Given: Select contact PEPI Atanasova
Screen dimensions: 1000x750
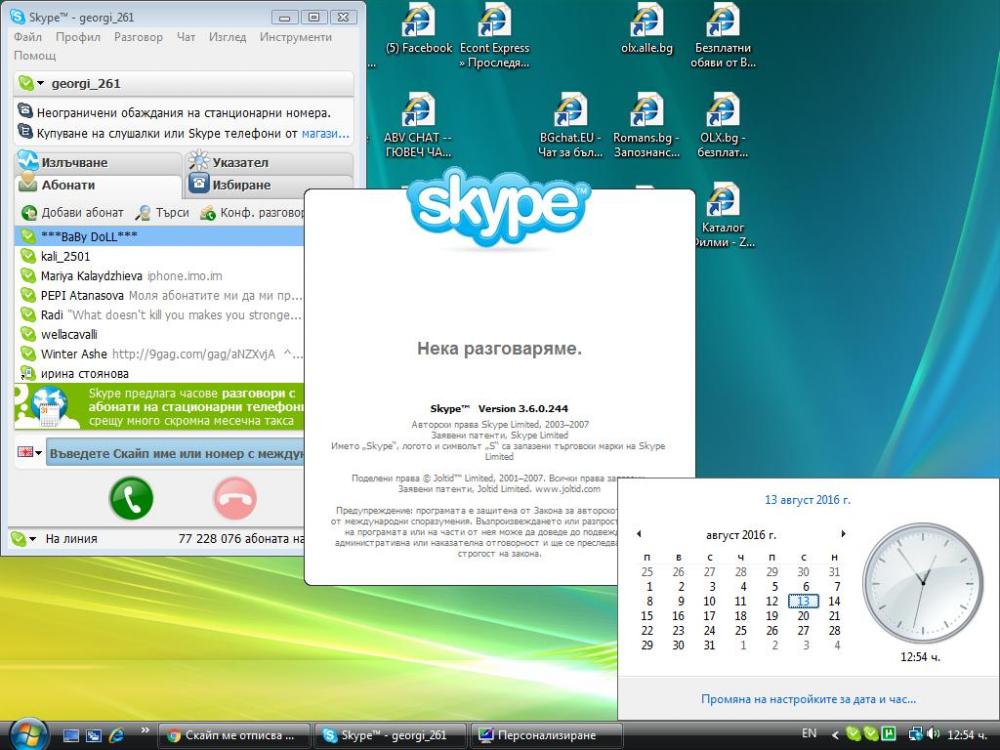Looking at the screenshot, I should pos(159,295).
